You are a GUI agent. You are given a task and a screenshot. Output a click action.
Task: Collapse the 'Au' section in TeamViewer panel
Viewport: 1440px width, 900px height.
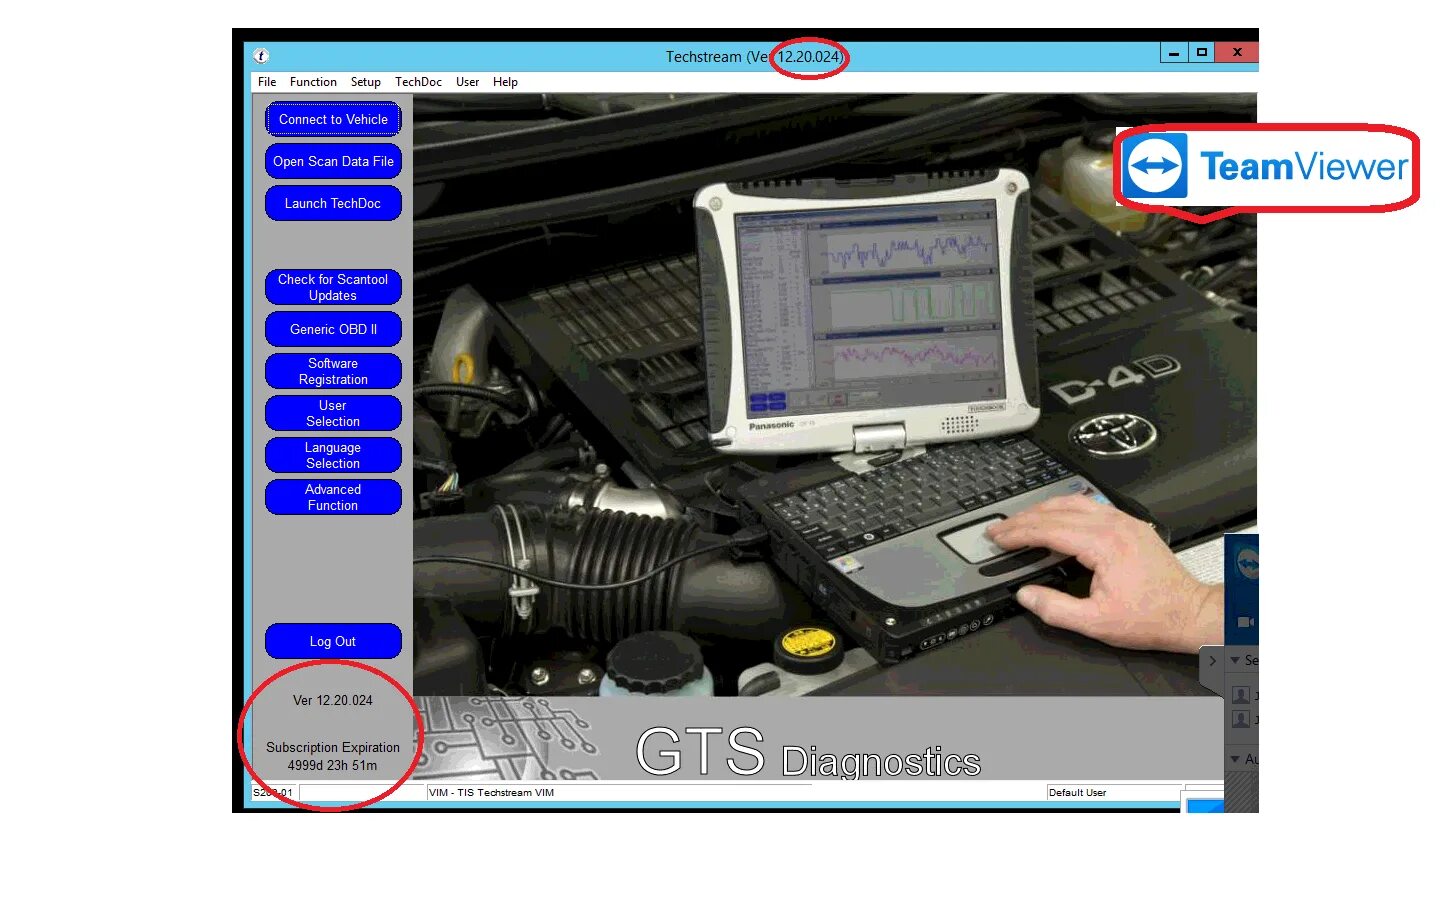(1236, 759)
